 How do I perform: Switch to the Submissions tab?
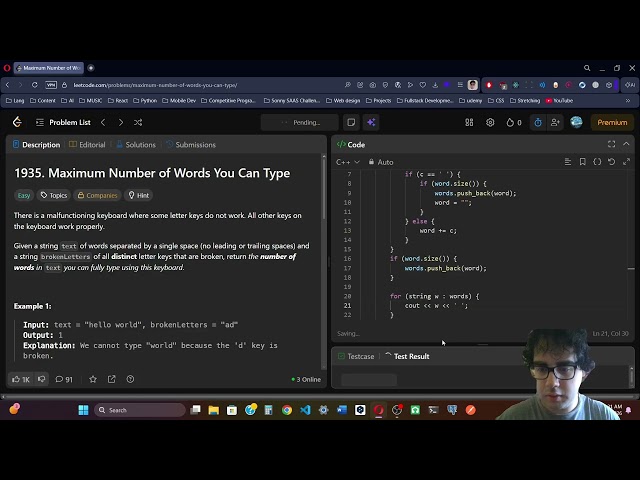191,144
